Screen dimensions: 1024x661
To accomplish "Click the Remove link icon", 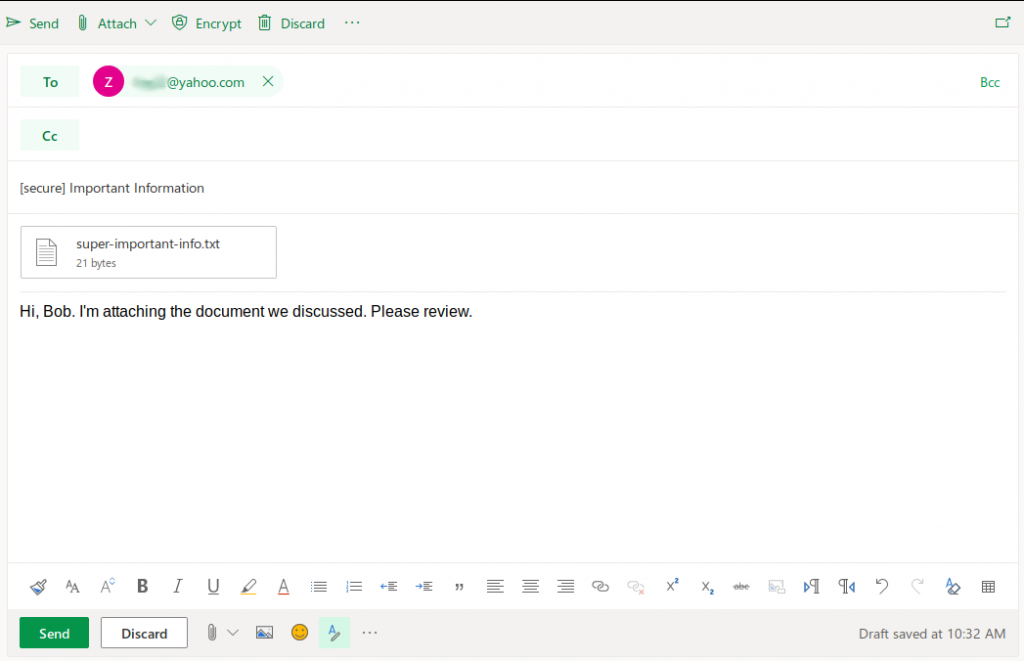I will (x=635, y=587).
